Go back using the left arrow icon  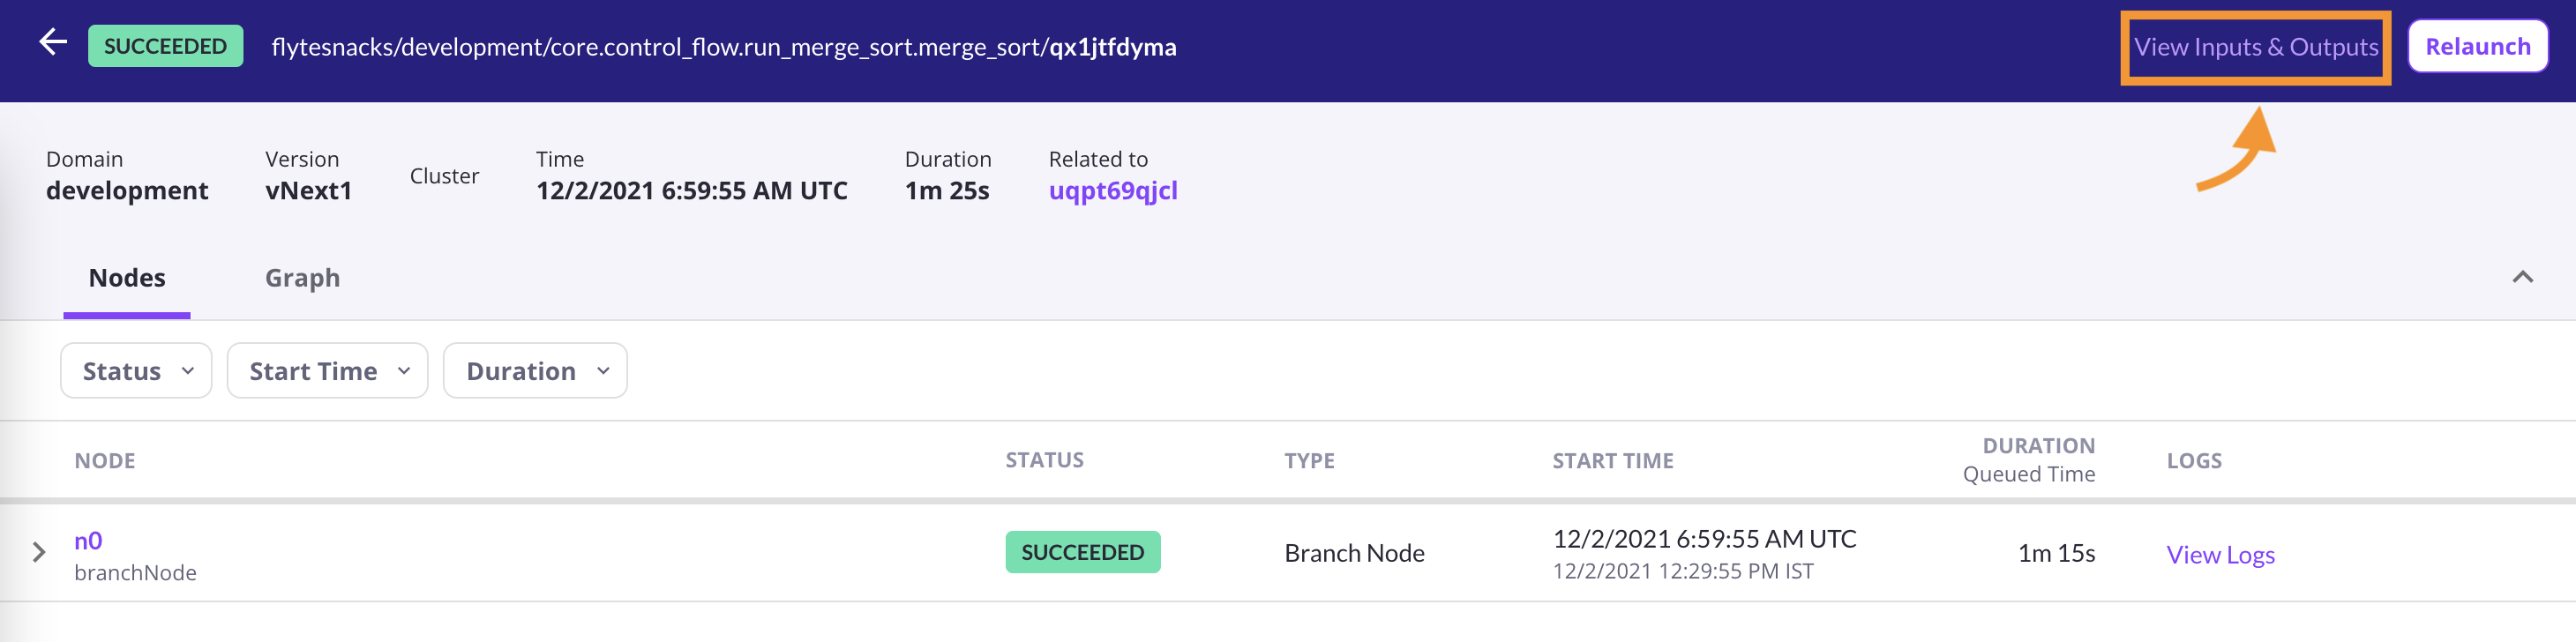(53, 42)
